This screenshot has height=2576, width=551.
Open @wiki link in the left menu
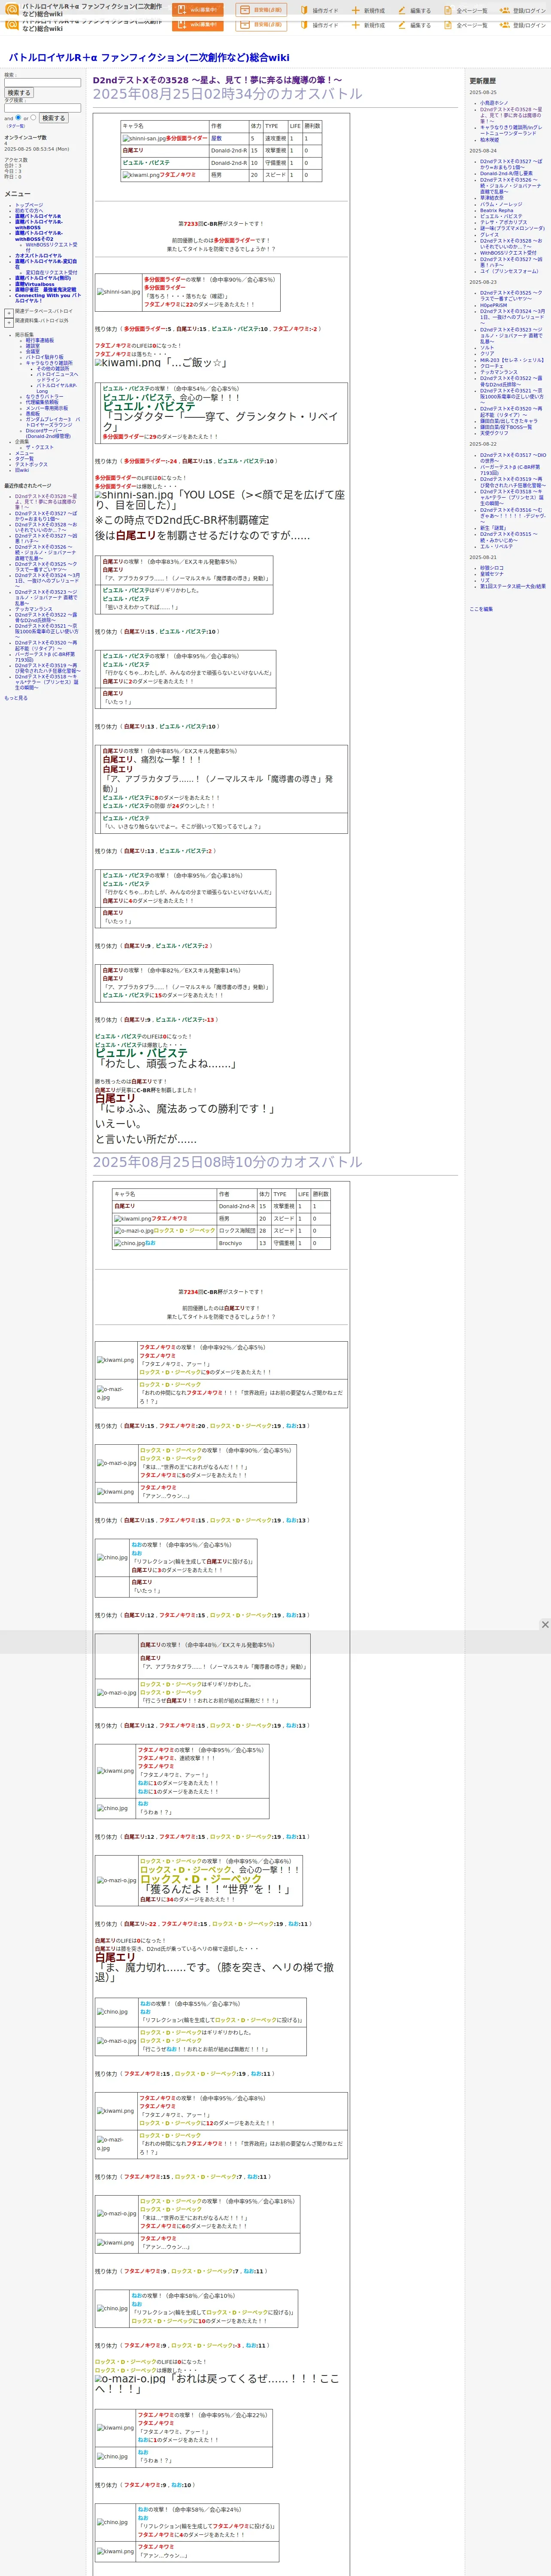coord(22,470)
